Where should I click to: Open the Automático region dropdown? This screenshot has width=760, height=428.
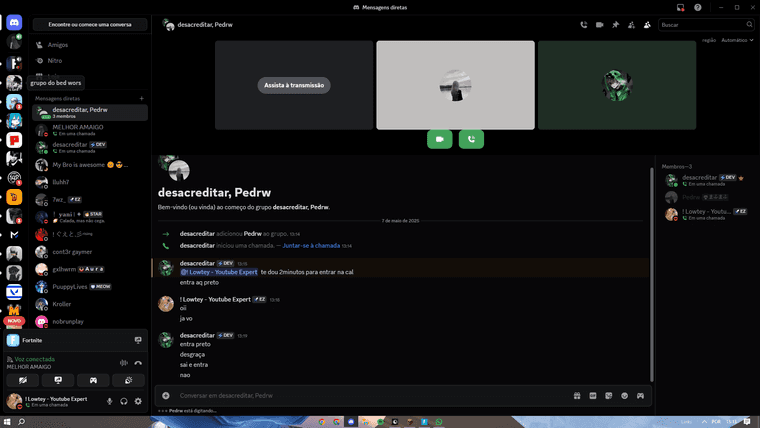[737, 40]
